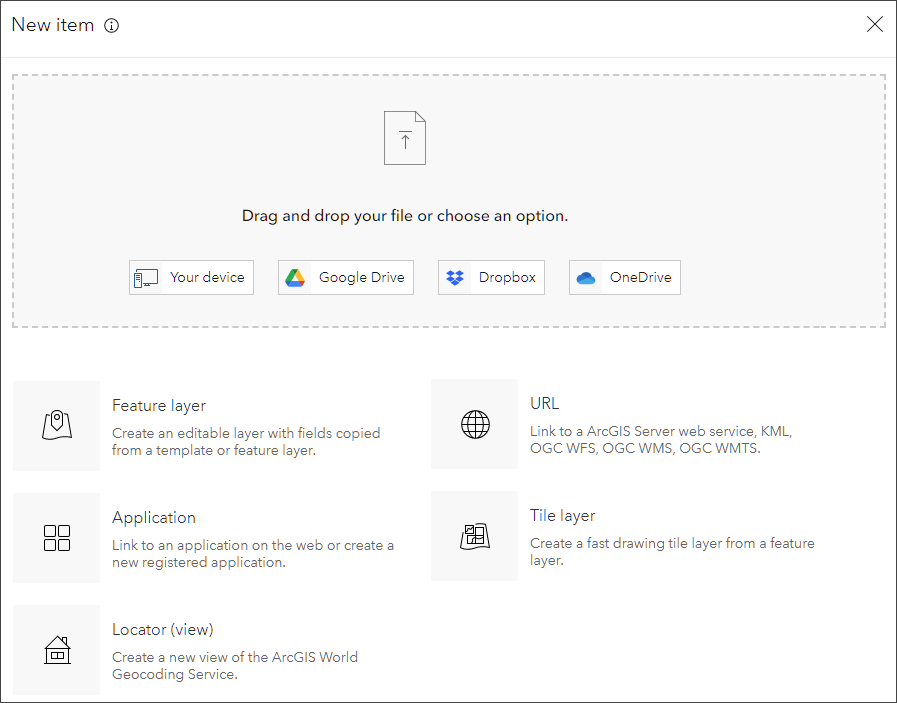Click the OneDrive cloud icon
The image size is (897, 703).
tap(586, 278)
